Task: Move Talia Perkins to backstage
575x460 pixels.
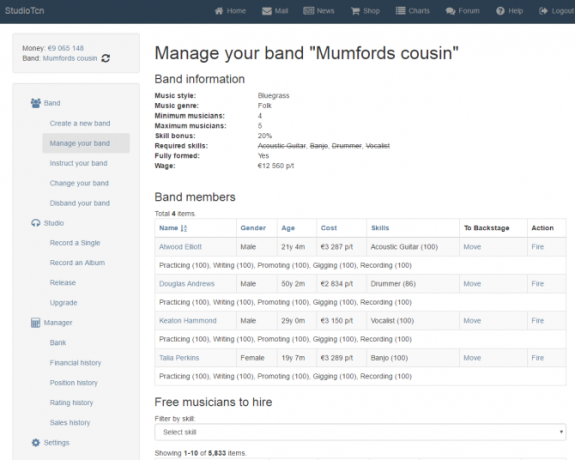Action: (x=472, y=358)
